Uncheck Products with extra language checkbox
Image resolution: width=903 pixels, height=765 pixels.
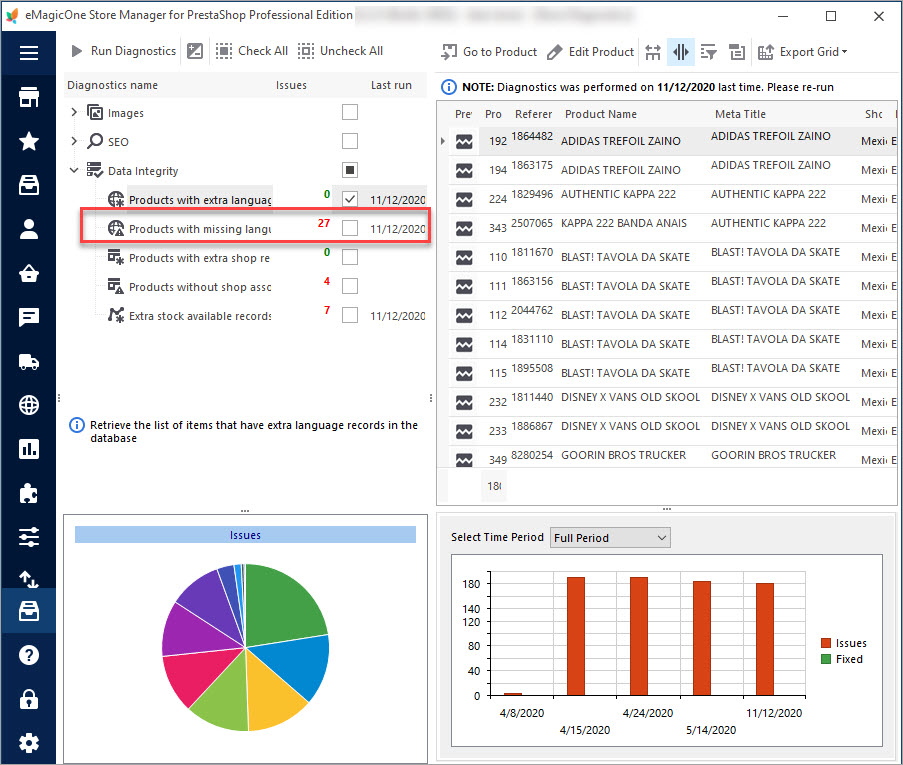[350, 199]
